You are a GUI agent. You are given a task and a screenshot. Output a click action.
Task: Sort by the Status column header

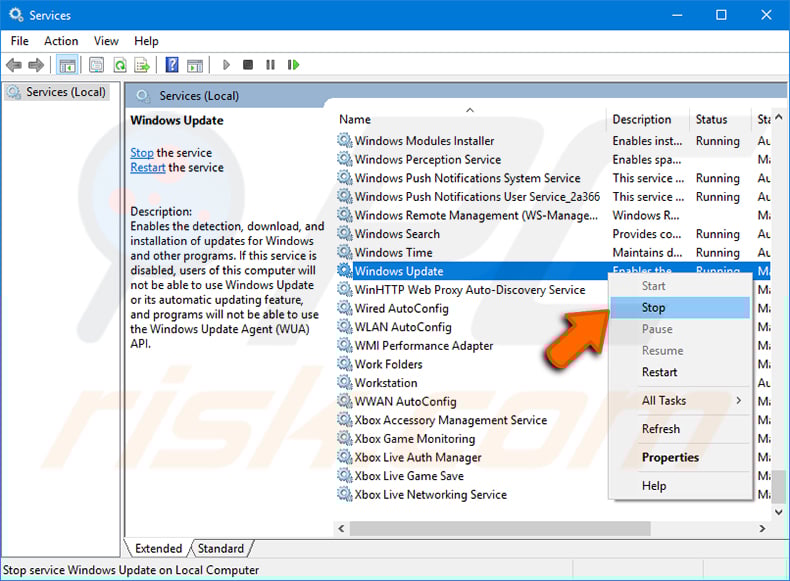pos(719,119)
